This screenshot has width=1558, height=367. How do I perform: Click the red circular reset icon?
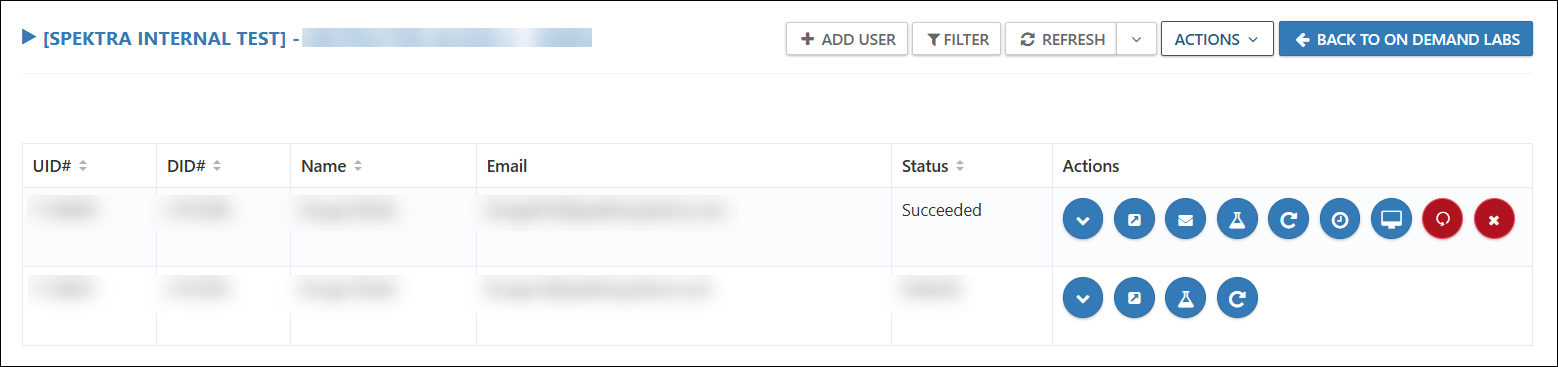1443,220
